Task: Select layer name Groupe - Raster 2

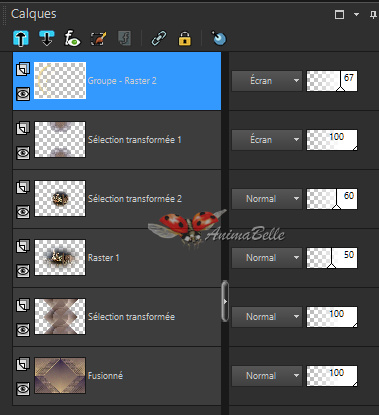Action: click(x=122, y=81)
